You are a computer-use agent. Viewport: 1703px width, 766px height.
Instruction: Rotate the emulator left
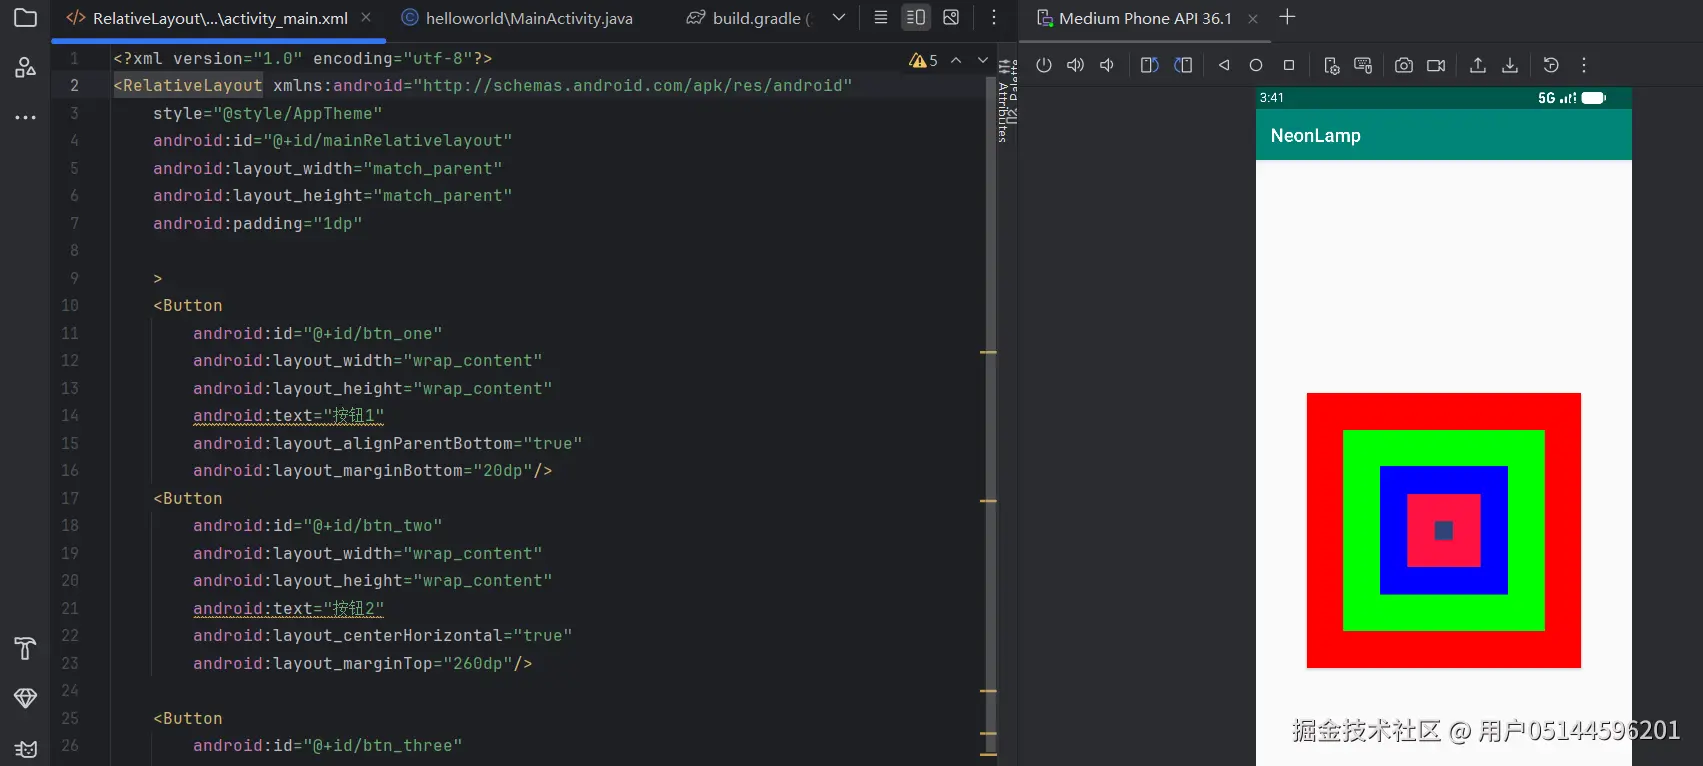[x=1149, y=65]
